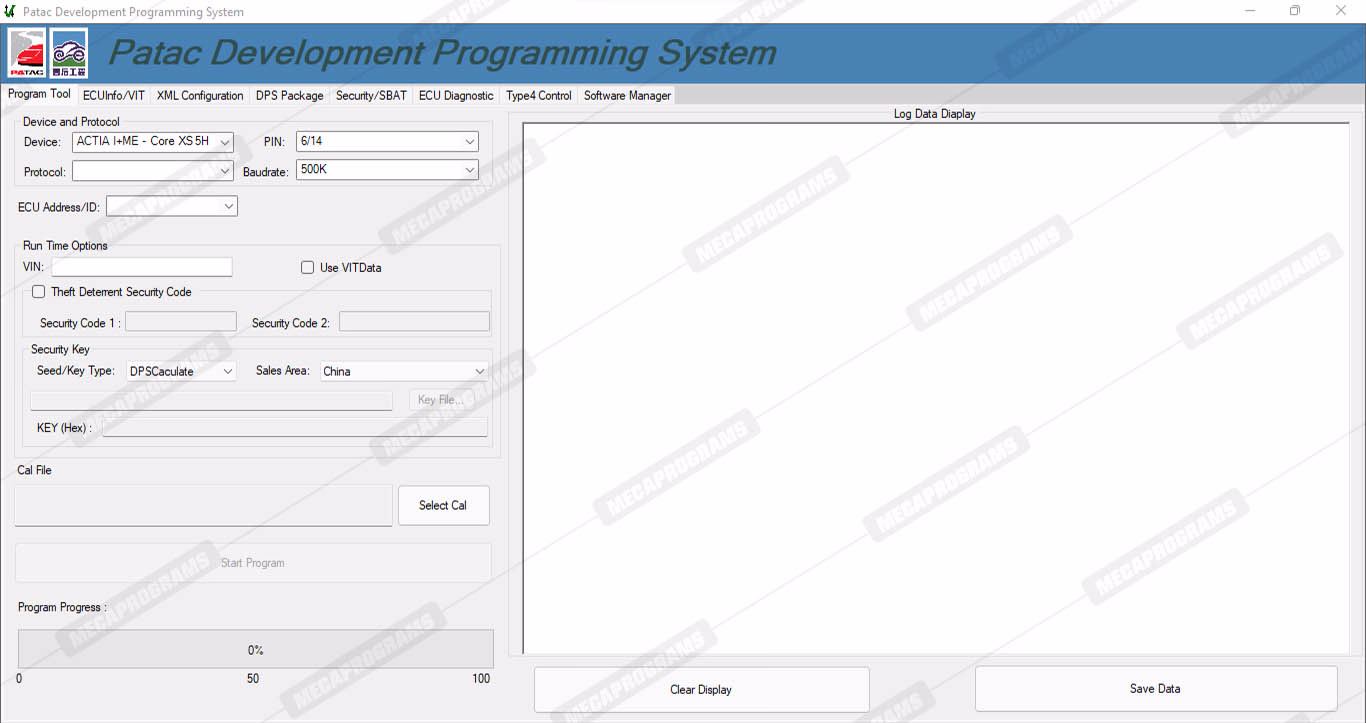Click the blue car emblem logo icon
The width and height of the screenshot is (1366, 723).
[69, 53]
